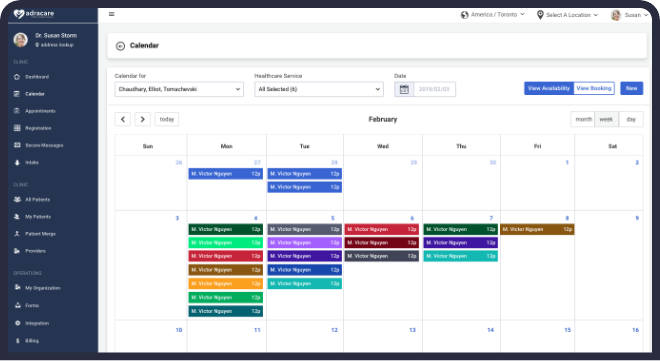The width and height of the screenshot is (660, 361).
Task: Click the My Patients icon
Action: [x=17, y=217]
